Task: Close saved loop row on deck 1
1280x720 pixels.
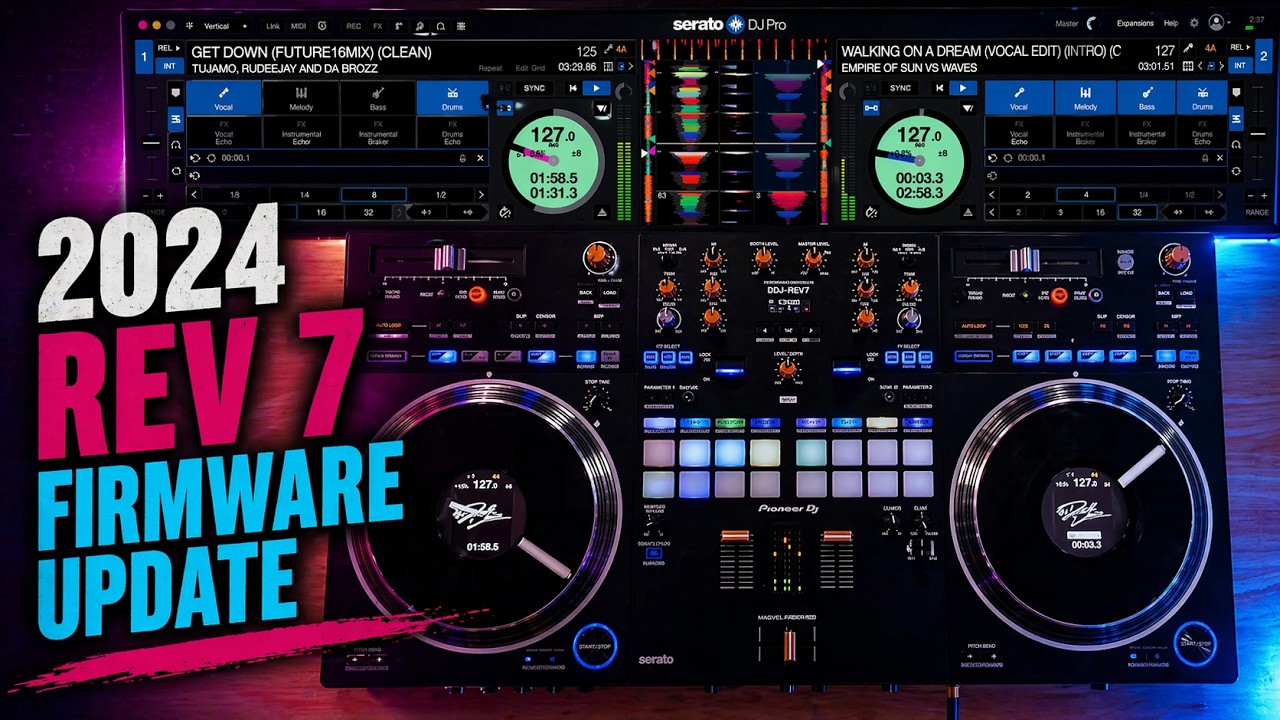Action: pyautogui.click(x=480, y=158)
